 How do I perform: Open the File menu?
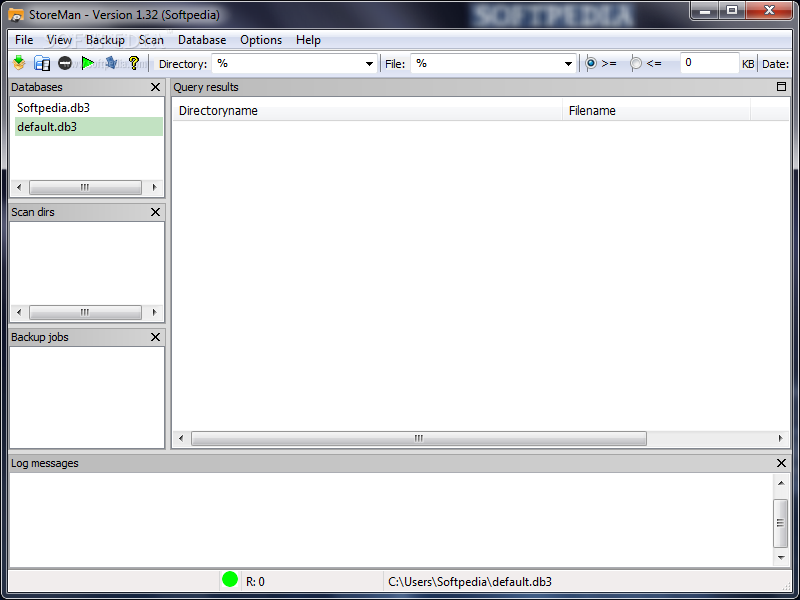tap(24, 40)
